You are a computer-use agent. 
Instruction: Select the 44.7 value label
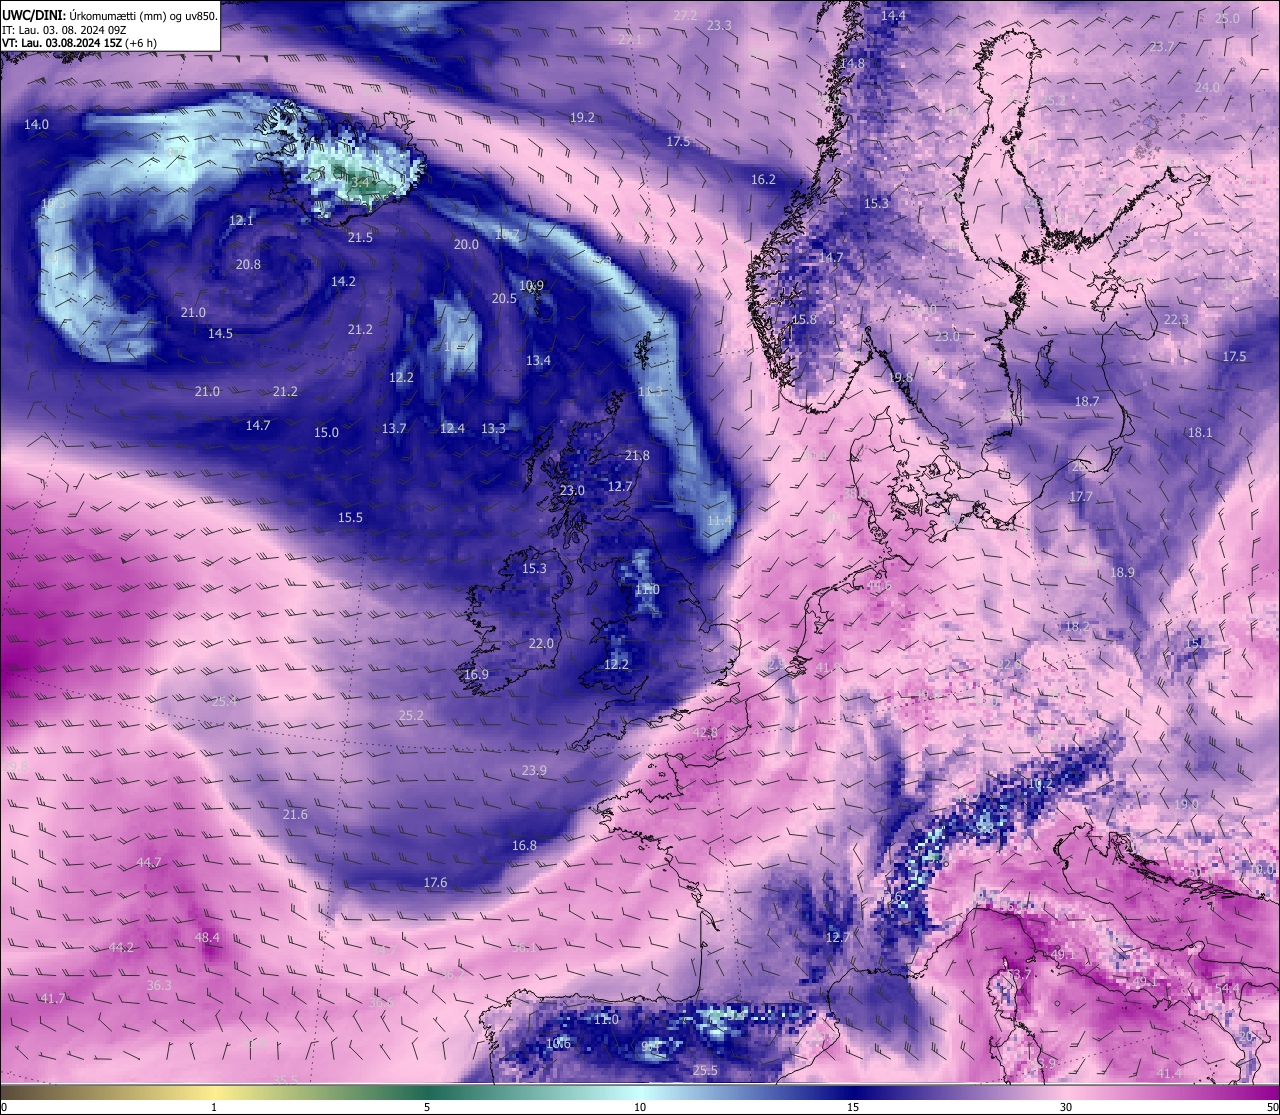pos(149,862)
